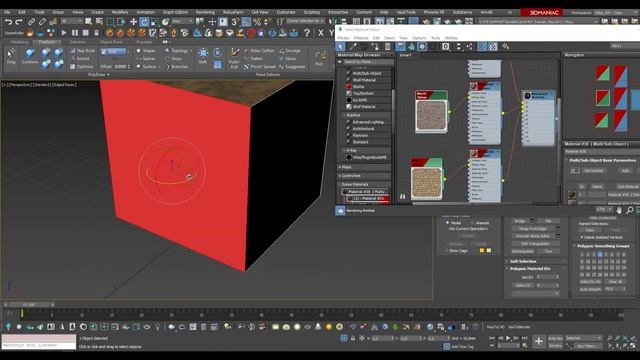This screenshot has height=360, width=640.
Task: Click the Pick tool in ribbon
Action: 319,58
